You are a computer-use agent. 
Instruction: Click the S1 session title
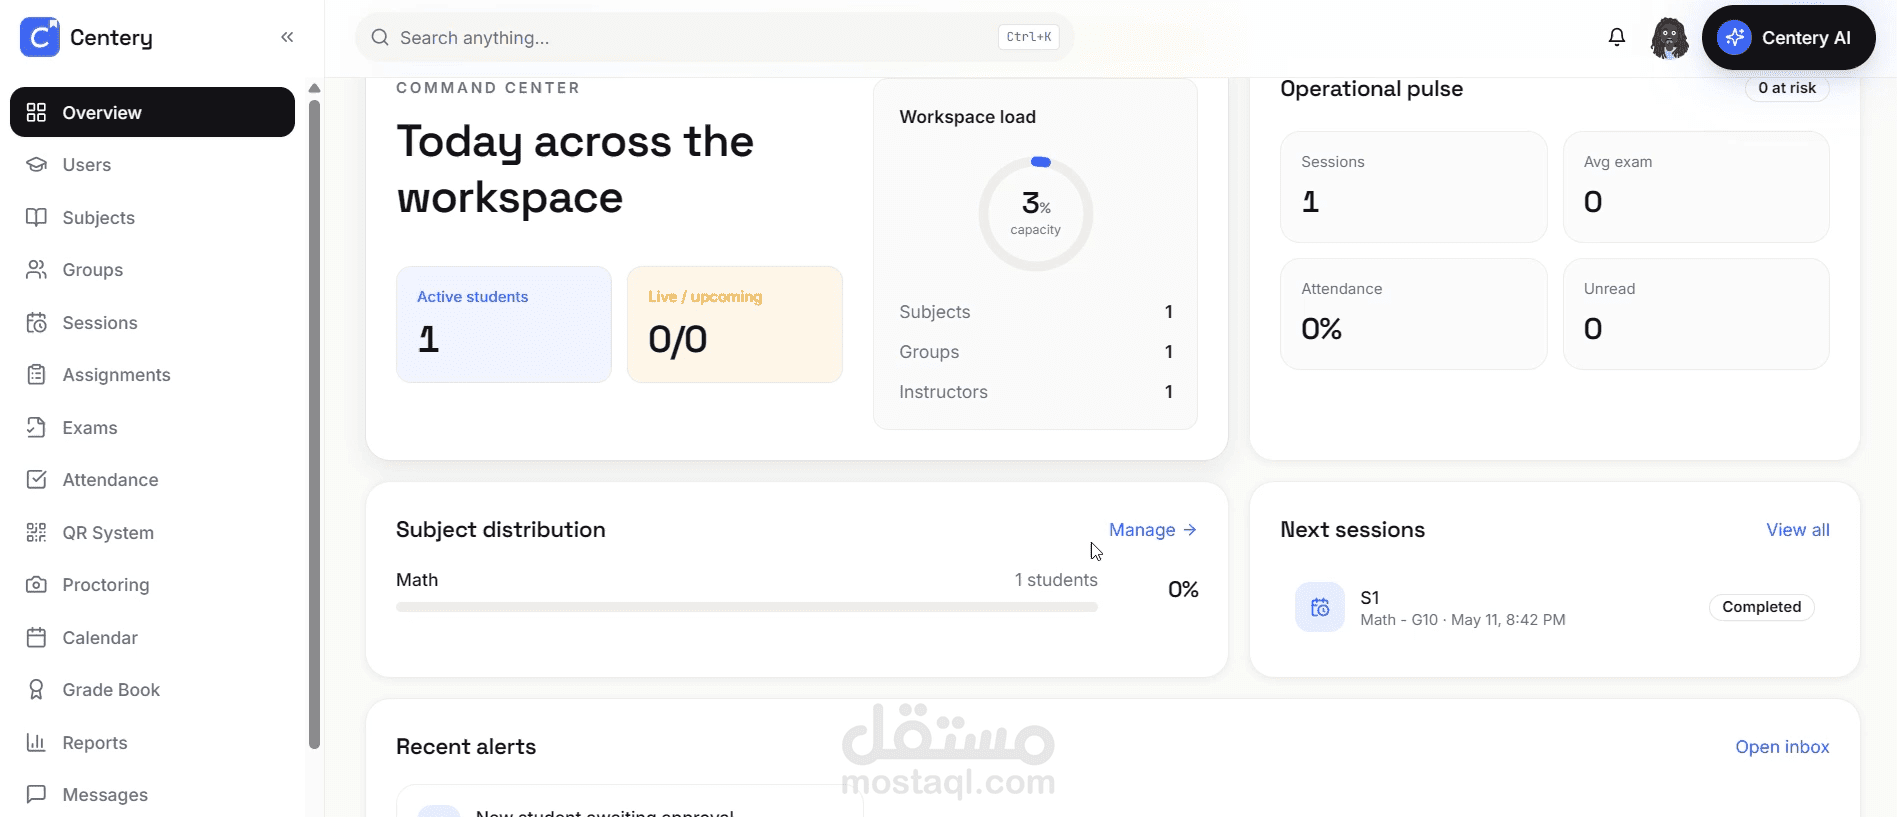(1369, 597)
